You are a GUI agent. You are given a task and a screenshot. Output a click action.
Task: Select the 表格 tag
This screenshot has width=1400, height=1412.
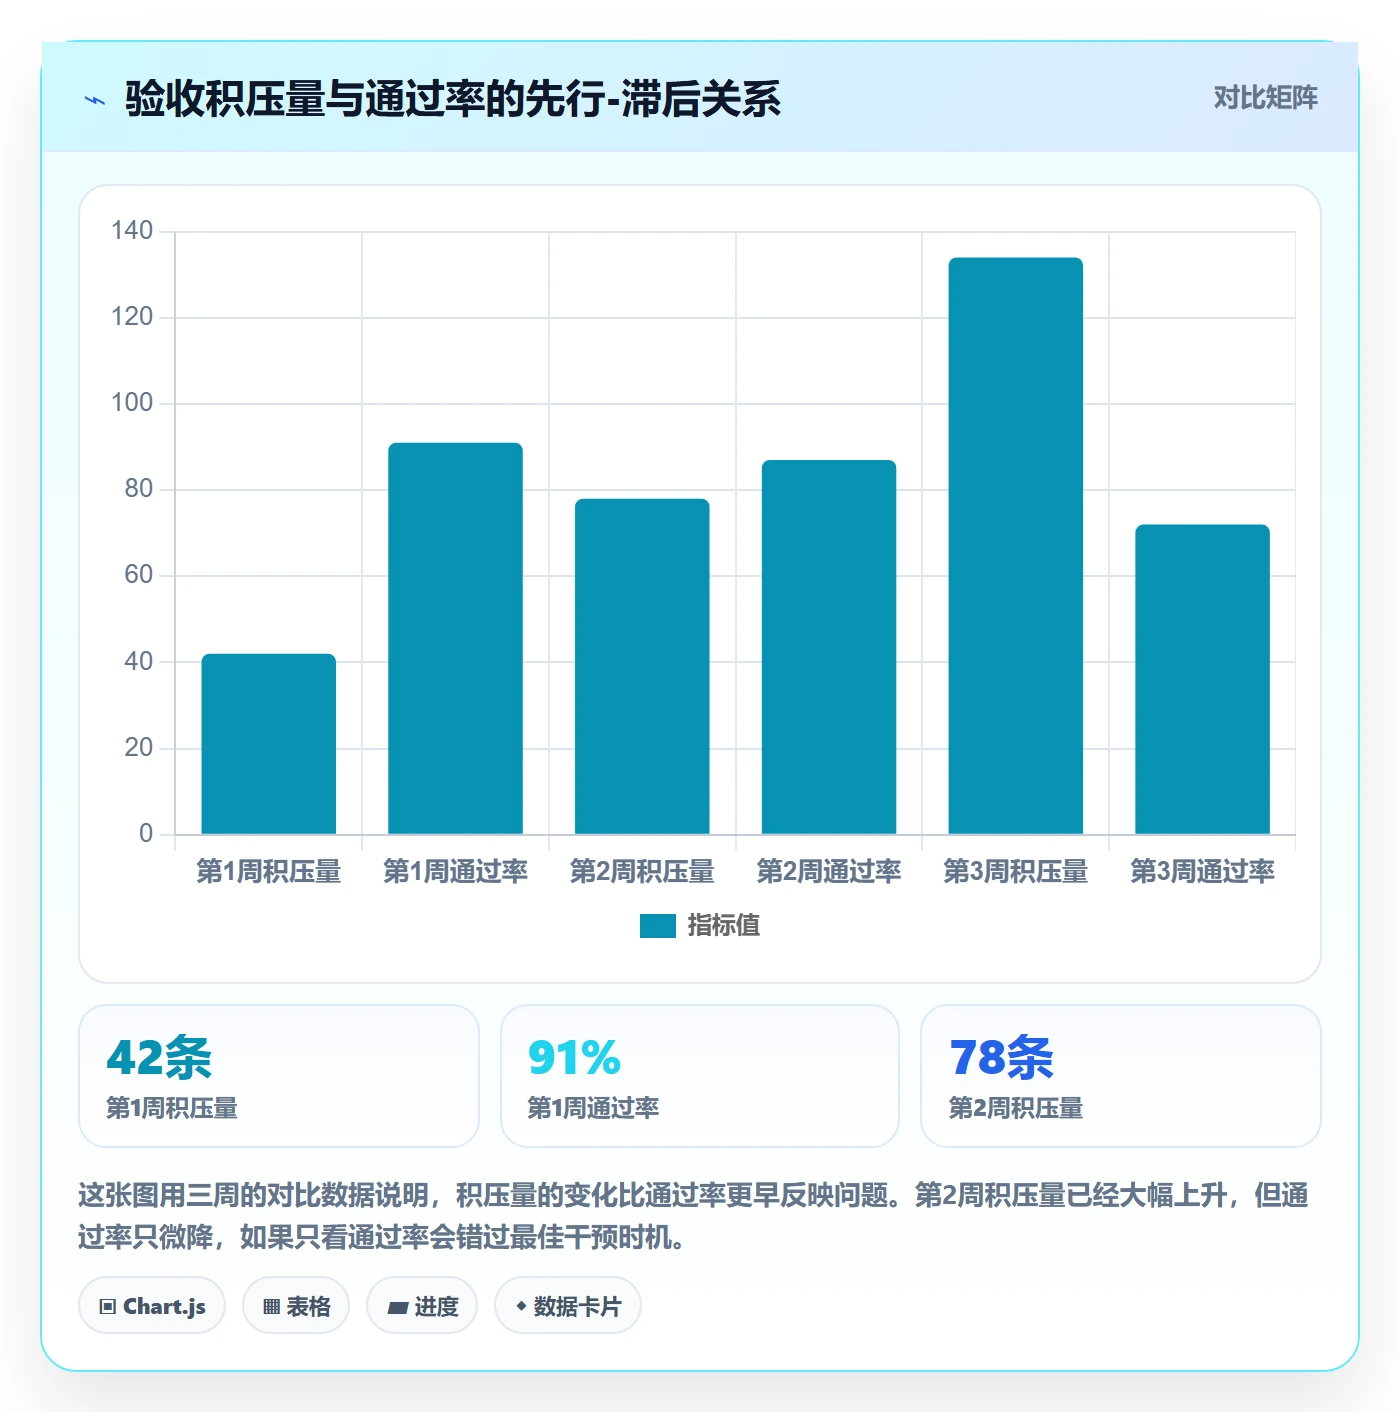296,1305
